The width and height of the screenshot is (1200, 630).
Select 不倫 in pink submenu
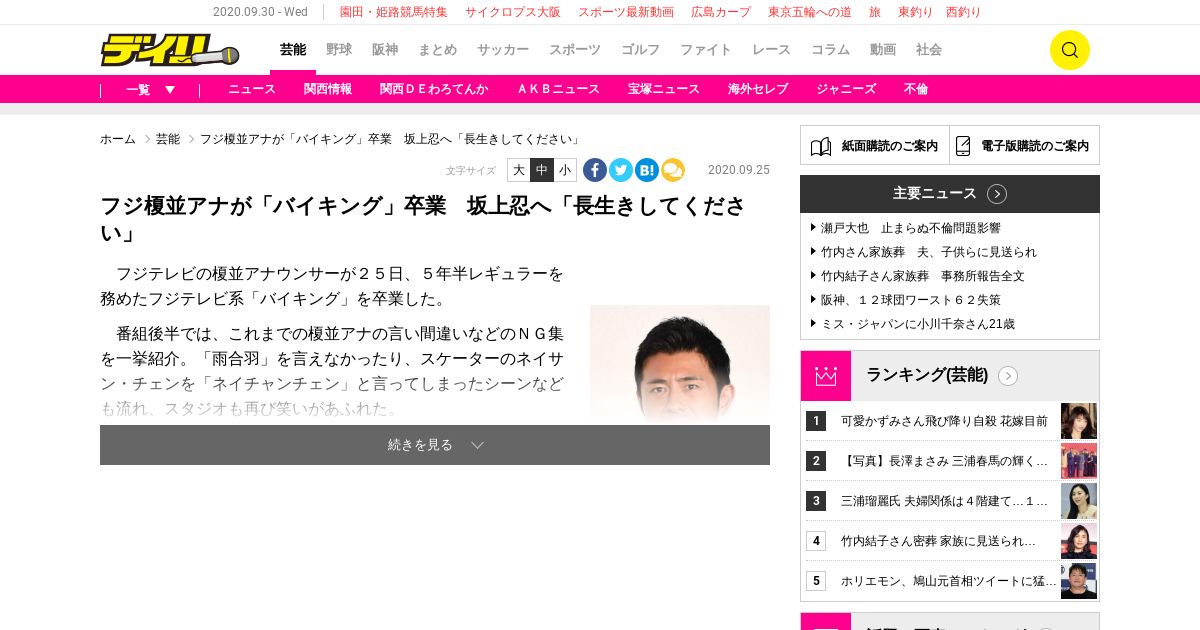point(916,89)
